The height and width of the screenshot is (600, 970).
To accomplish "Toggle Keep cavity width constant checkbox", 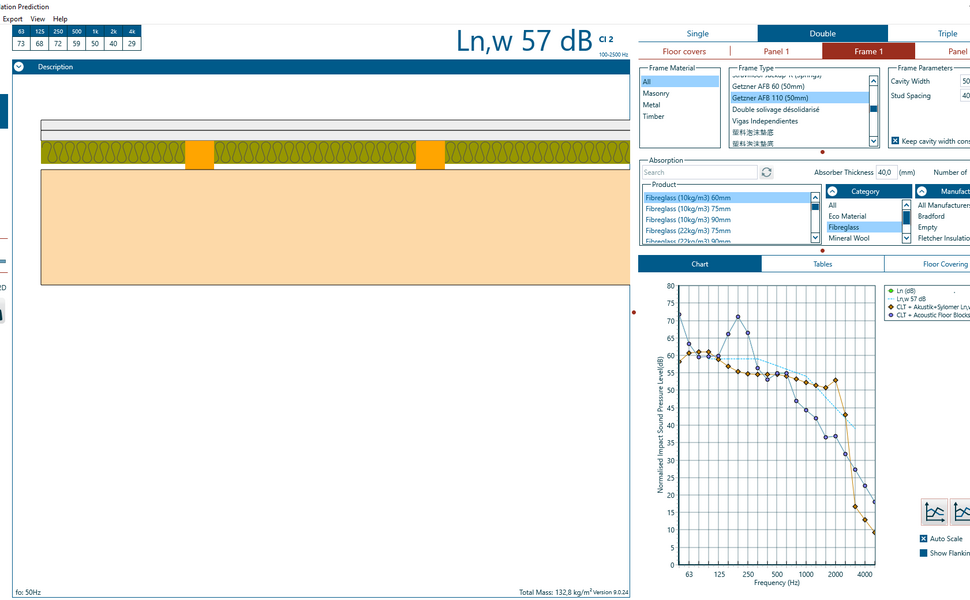I will point(895,141).
